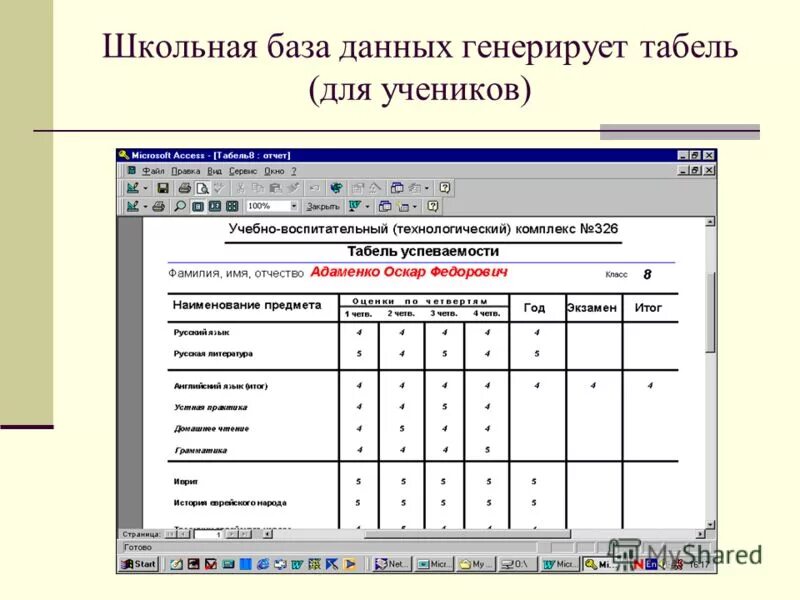Click the Windows Start button

tap(138, 564)
